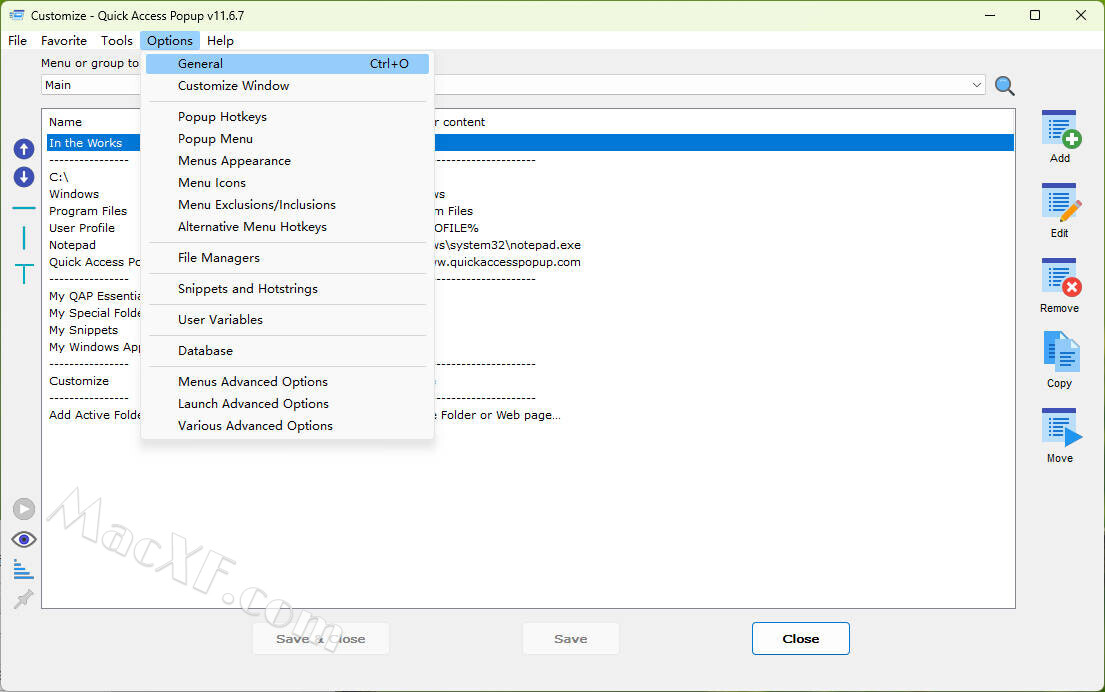
Task: Choose Popup Hotkeys in Options menu
Action: [222, 117]
